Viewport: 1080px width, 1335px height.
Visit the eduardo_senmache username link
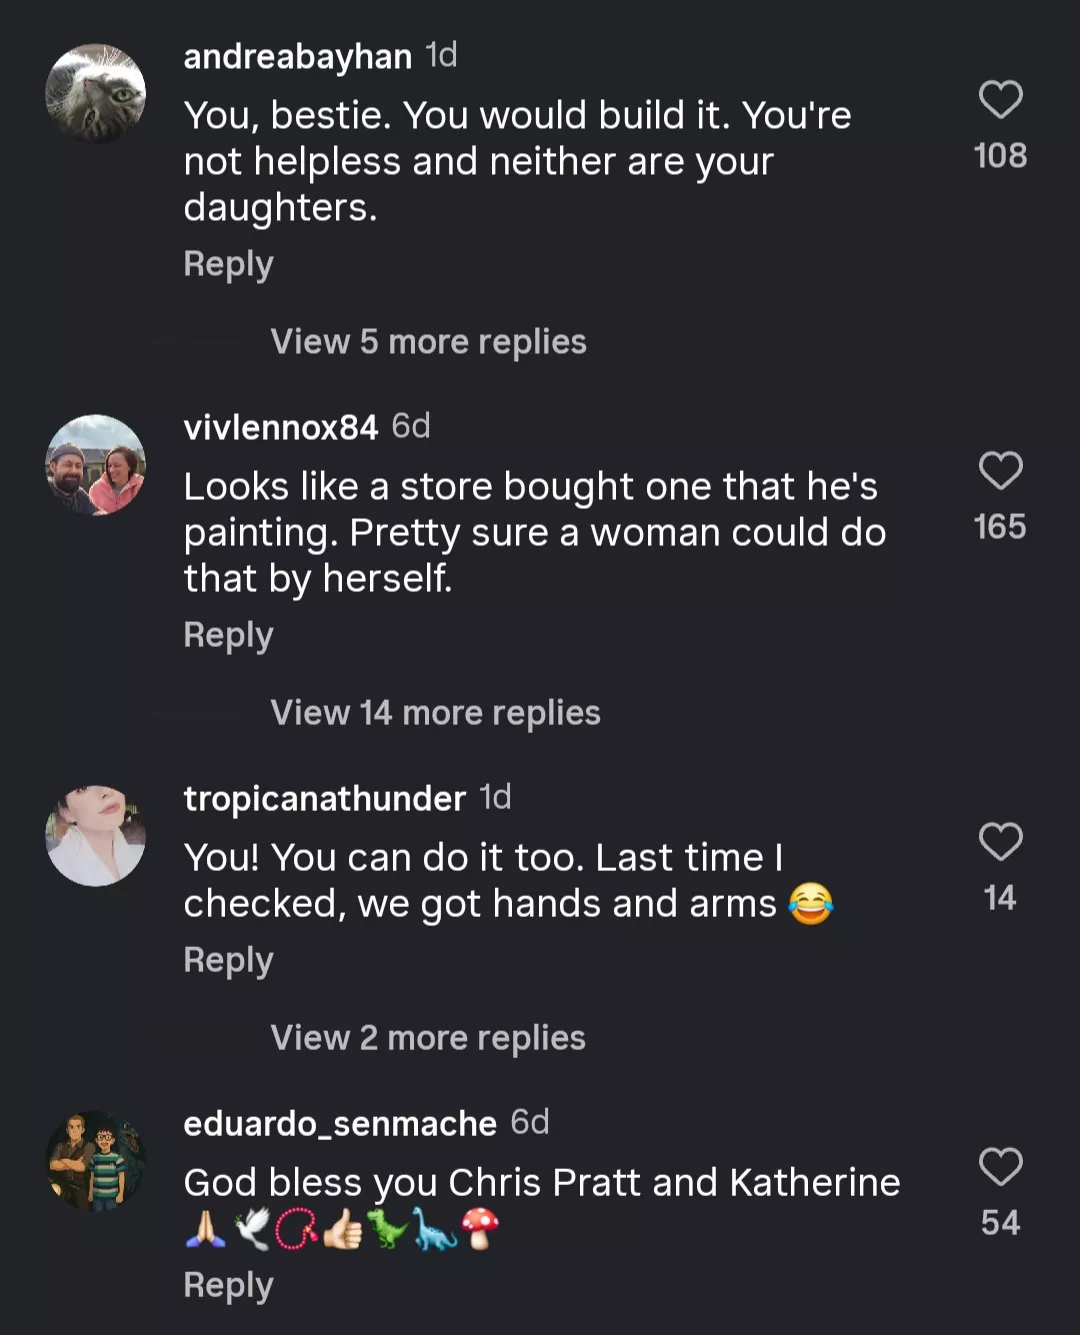pyautogui.click(x=340, y=1124)
